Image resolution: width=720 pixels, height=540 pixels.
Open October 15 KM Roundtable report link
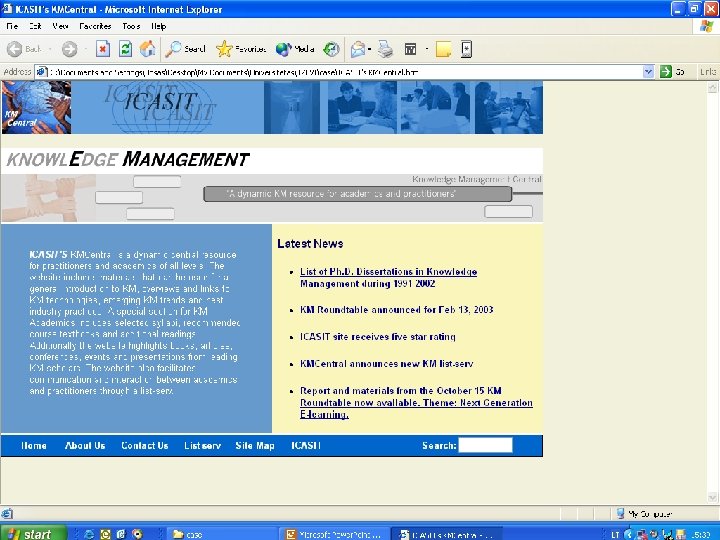pyautogui.click(x=416, y=402)
